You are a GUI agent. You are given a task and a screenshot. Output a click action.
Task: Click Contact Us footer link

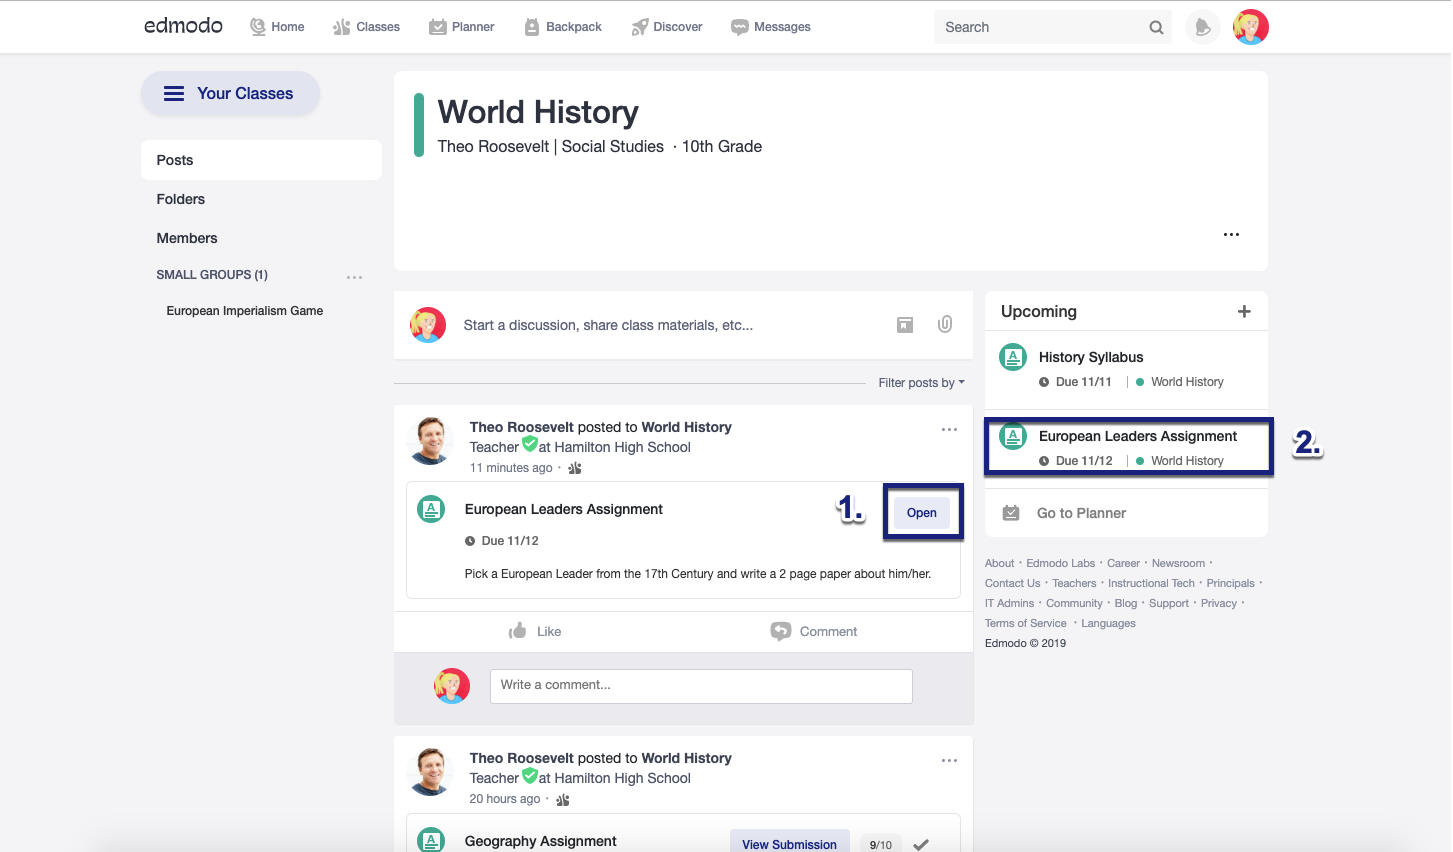1012,583
